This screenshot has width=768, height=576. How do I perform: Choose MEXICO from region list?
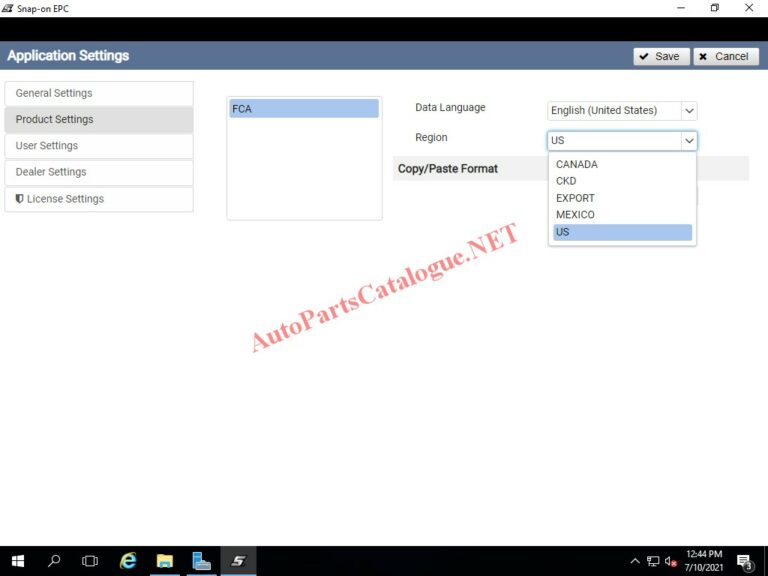622,215
